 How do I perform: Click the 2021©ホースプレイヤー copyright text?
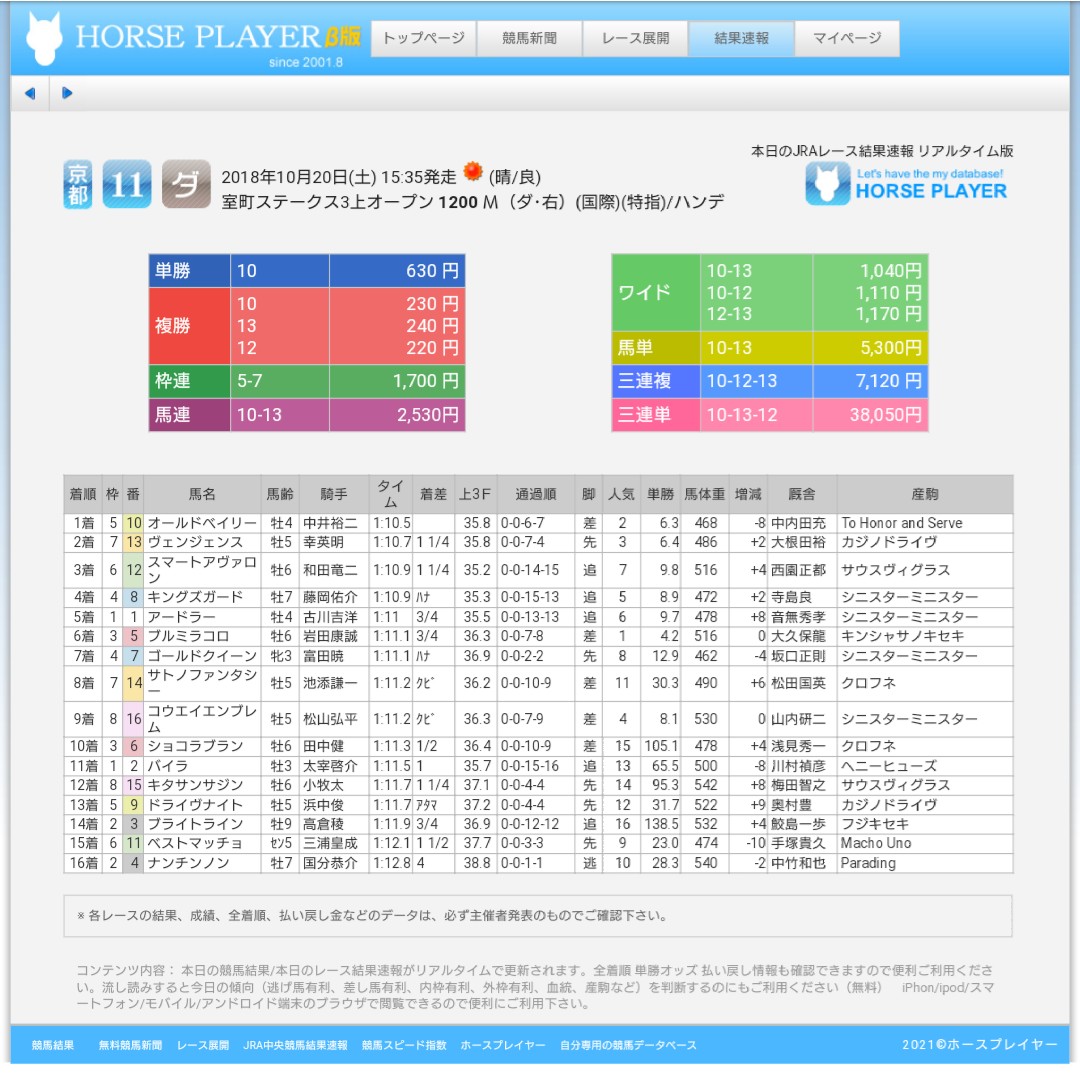pos(979,1045)
